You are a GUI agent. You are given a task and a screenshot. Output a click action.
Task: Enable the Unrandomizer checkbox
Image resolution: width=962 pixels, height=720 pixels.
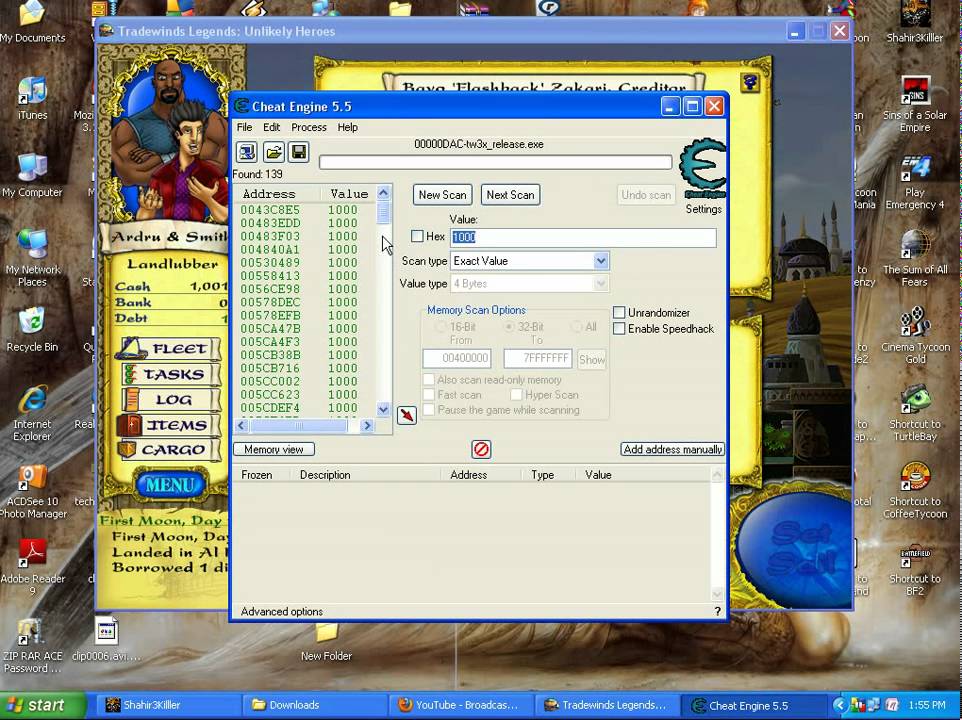[619, 313]
